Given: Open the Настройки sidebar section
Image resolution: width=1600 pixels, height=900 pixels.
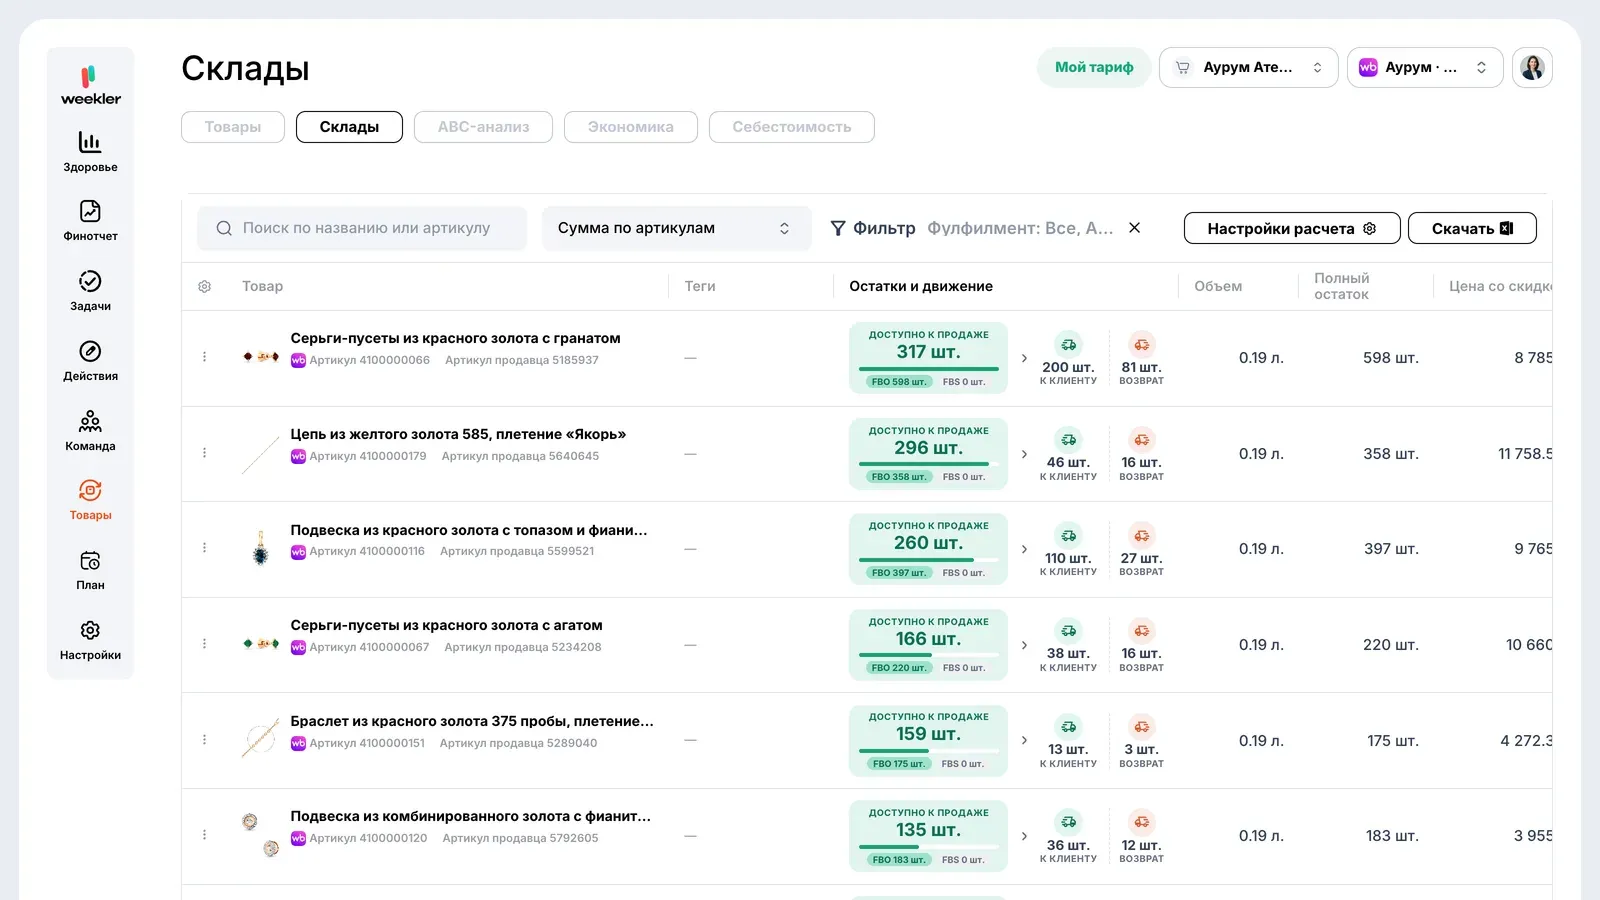Looking at the screenshot, I should pos(90,640).
